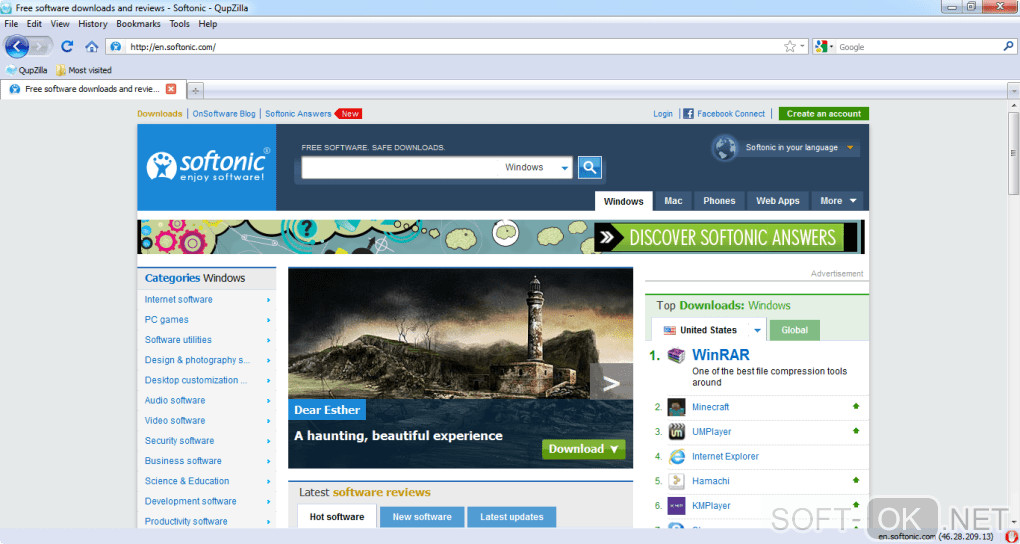Image resolution: width=1020 pixels, height=544 pixels.
Task: Open the home page via house icon
Action: pyautogui.click(x=92, y=47)
